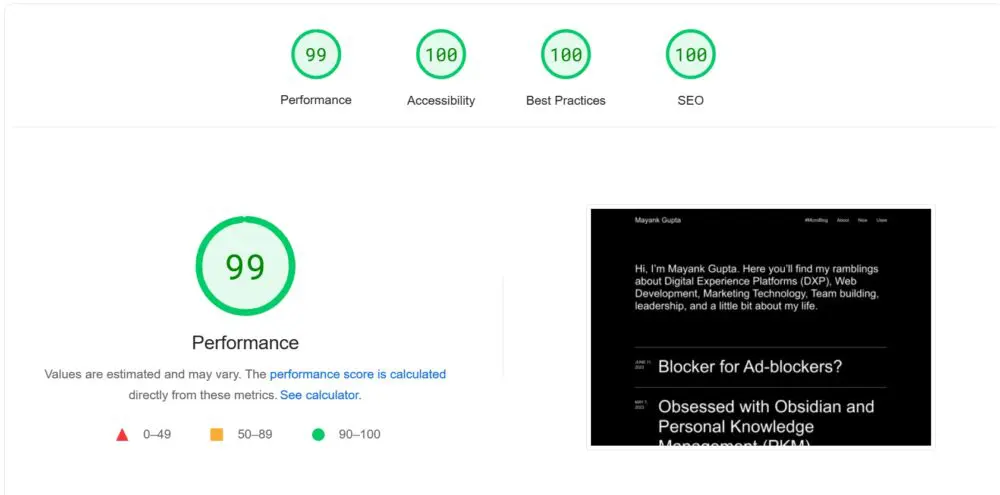Image resolution: width=1000 pixels, height=495 pixels.
Task: Click the Accessibility 100 score gauge
Action: 441,54
